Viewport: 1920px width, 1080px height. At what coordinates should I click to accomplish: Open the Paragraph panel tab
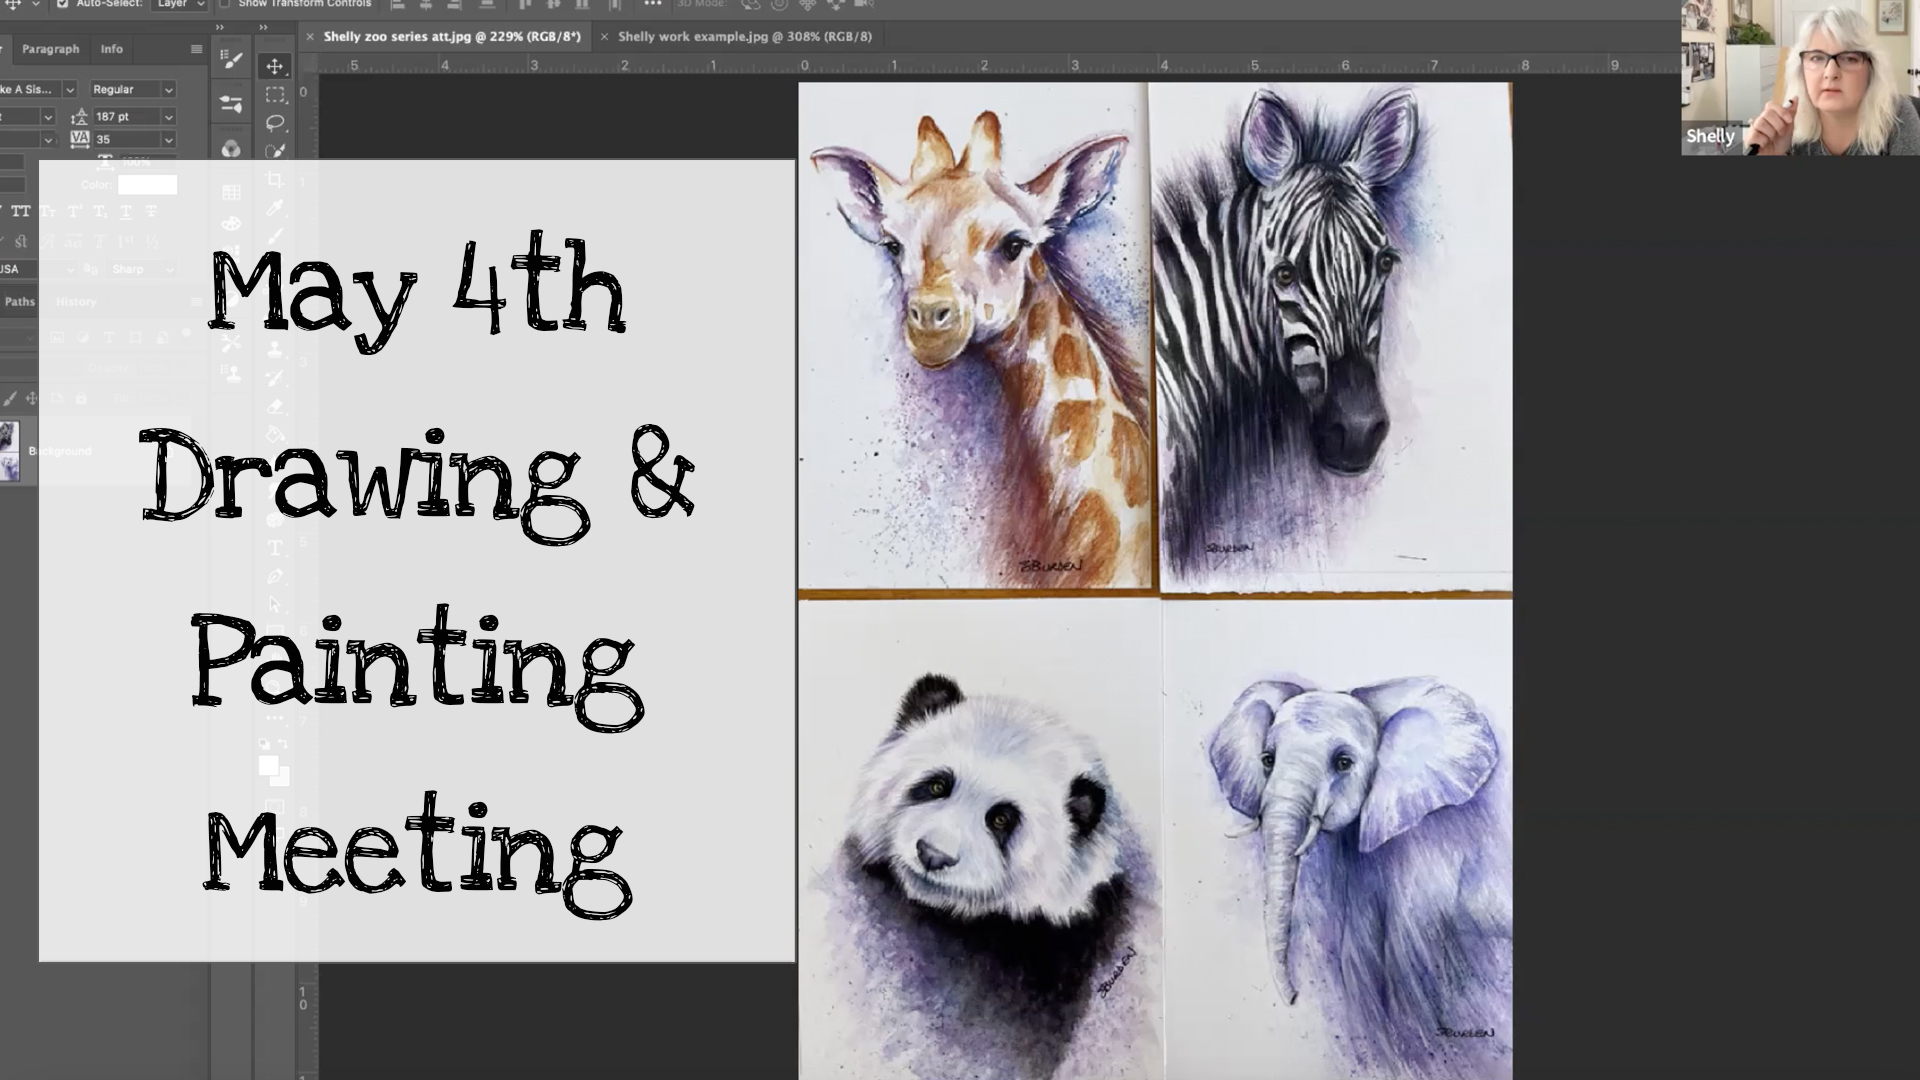click(50, 49)
